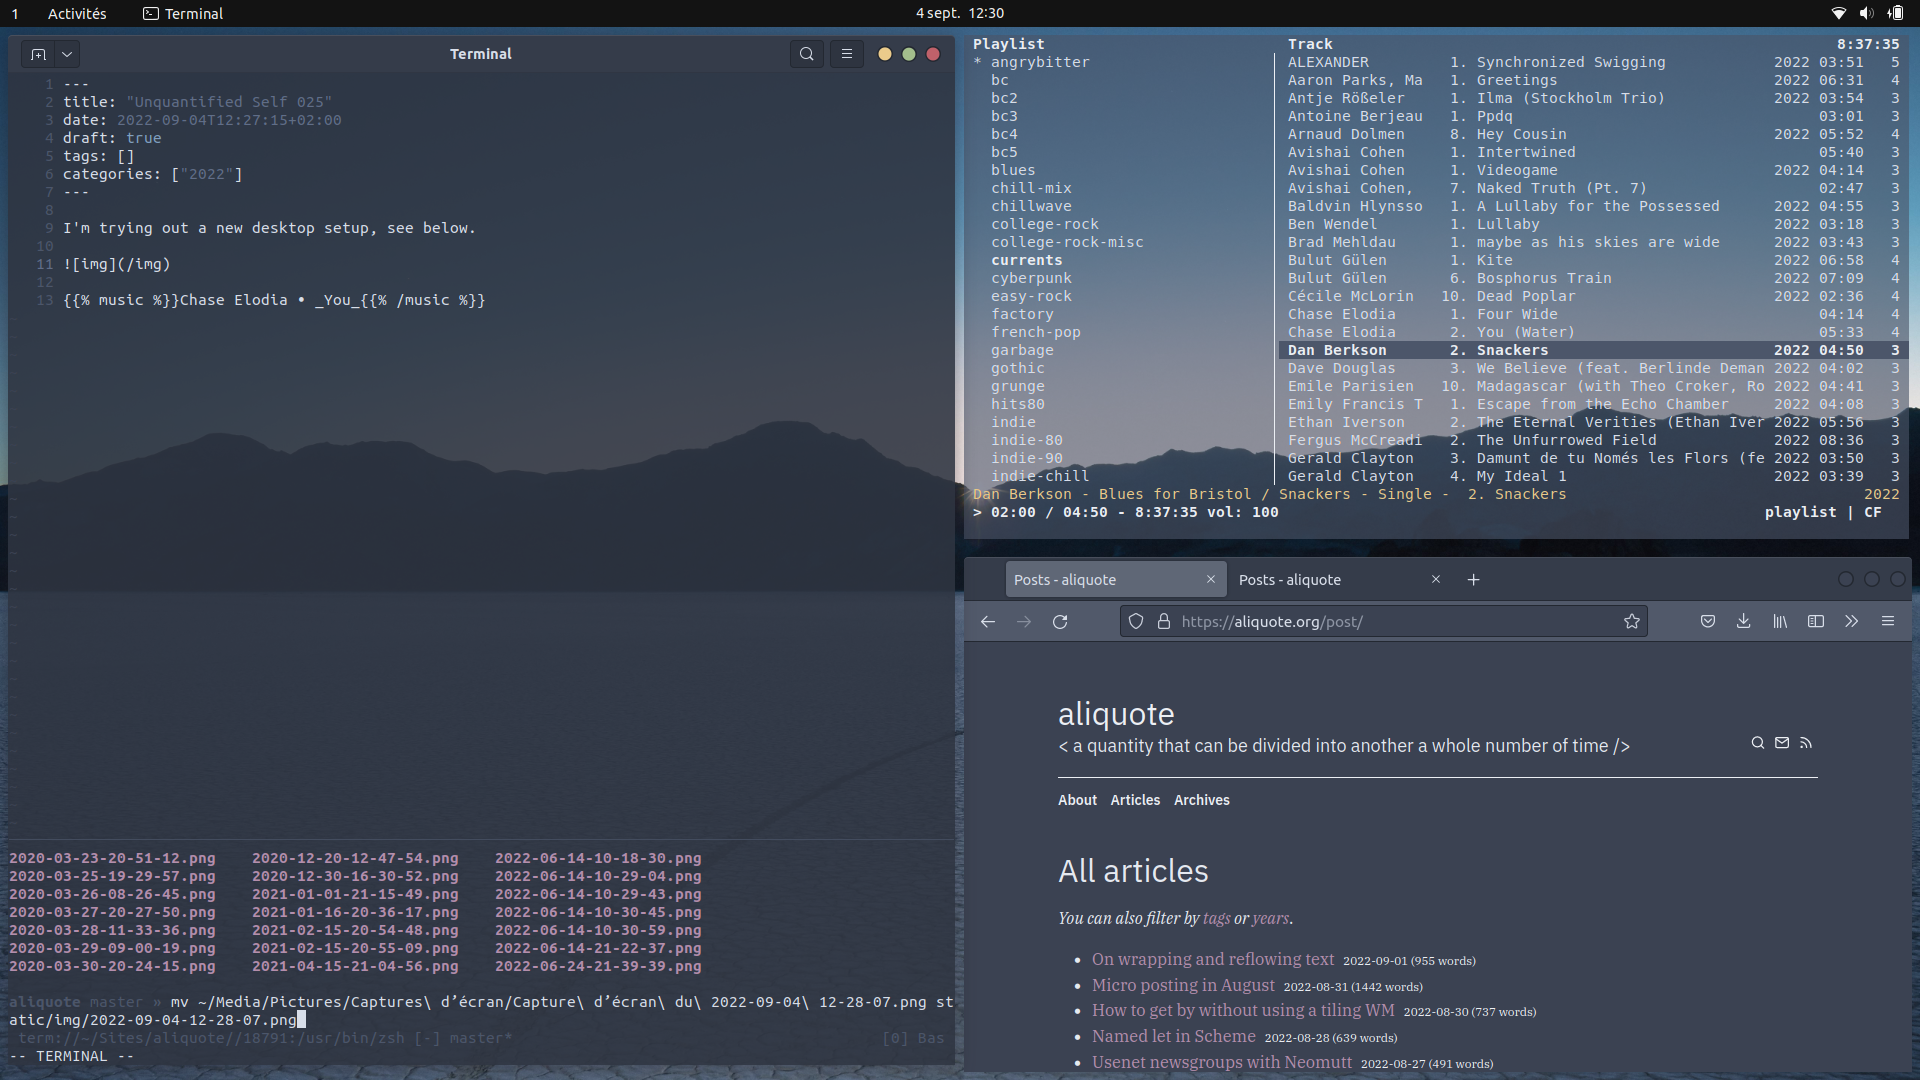The width and height of the screenshot is (1920, 1080).
Task: Click the URL address bar field
Action: [1390, 621]
